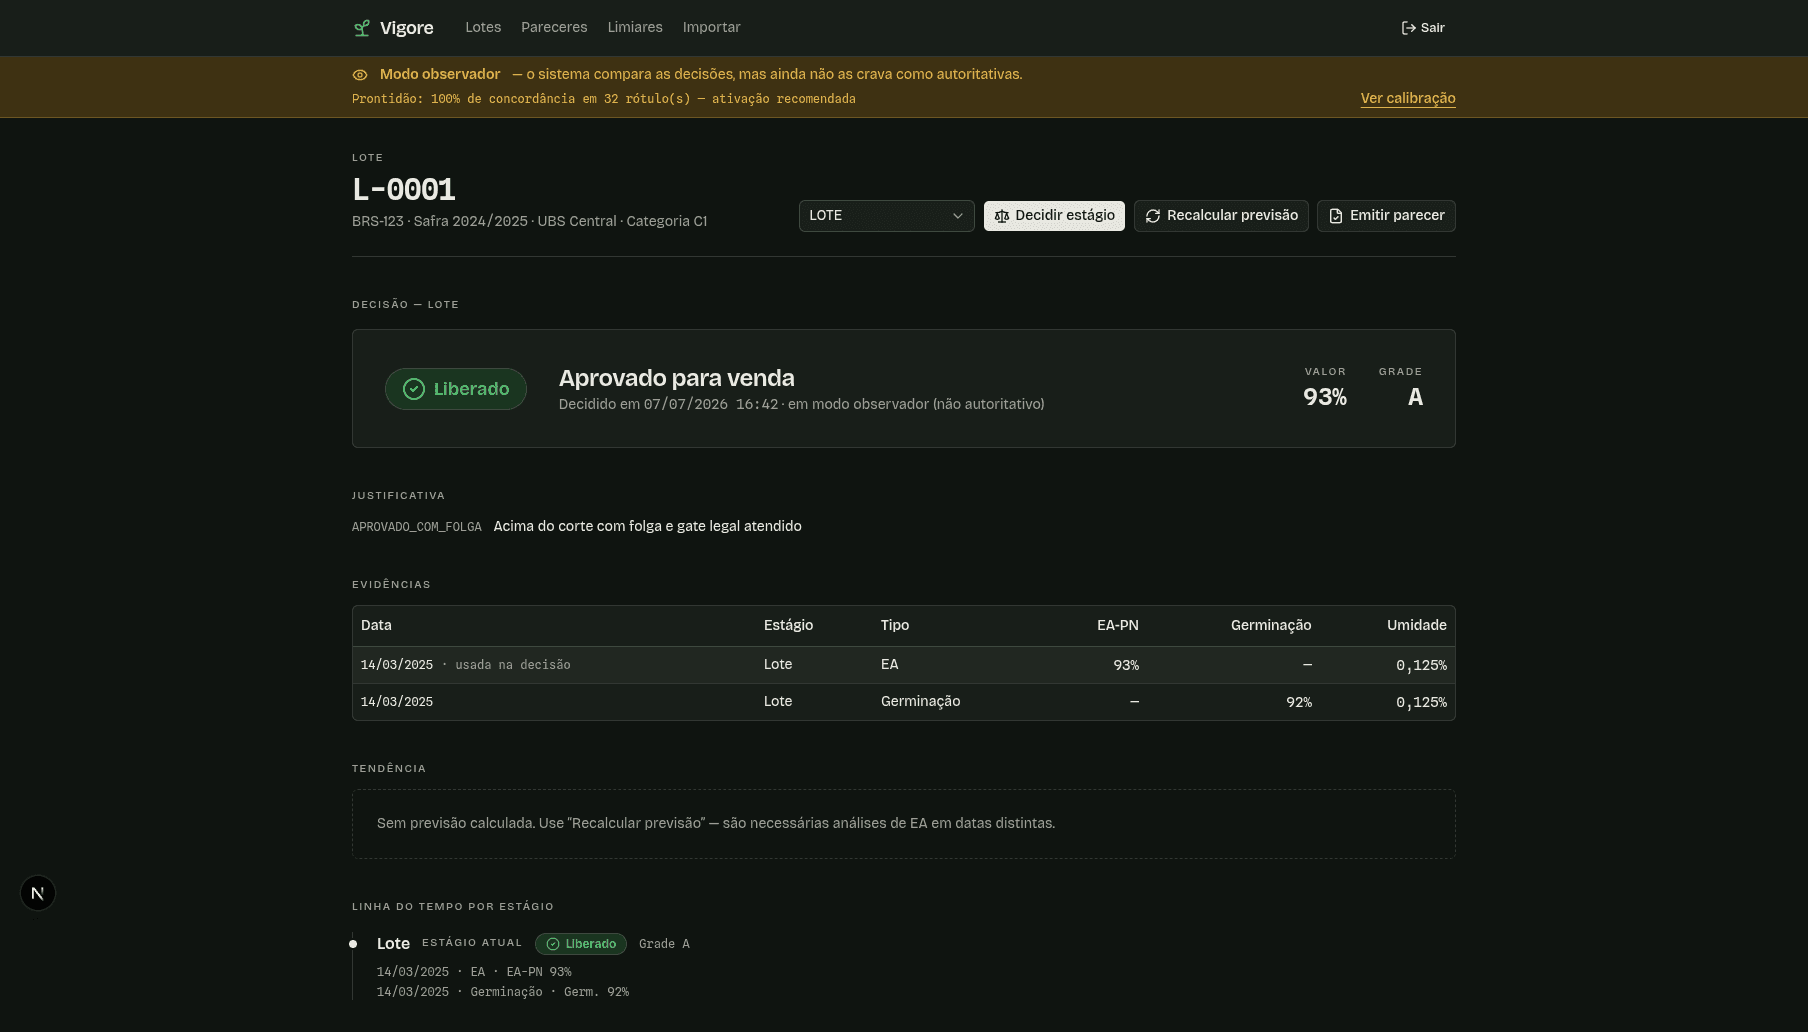The height and width of the screenshot is (1032, 1808).
Task: Open the LOTE stage dropdown
Action: tap(886, 216)
